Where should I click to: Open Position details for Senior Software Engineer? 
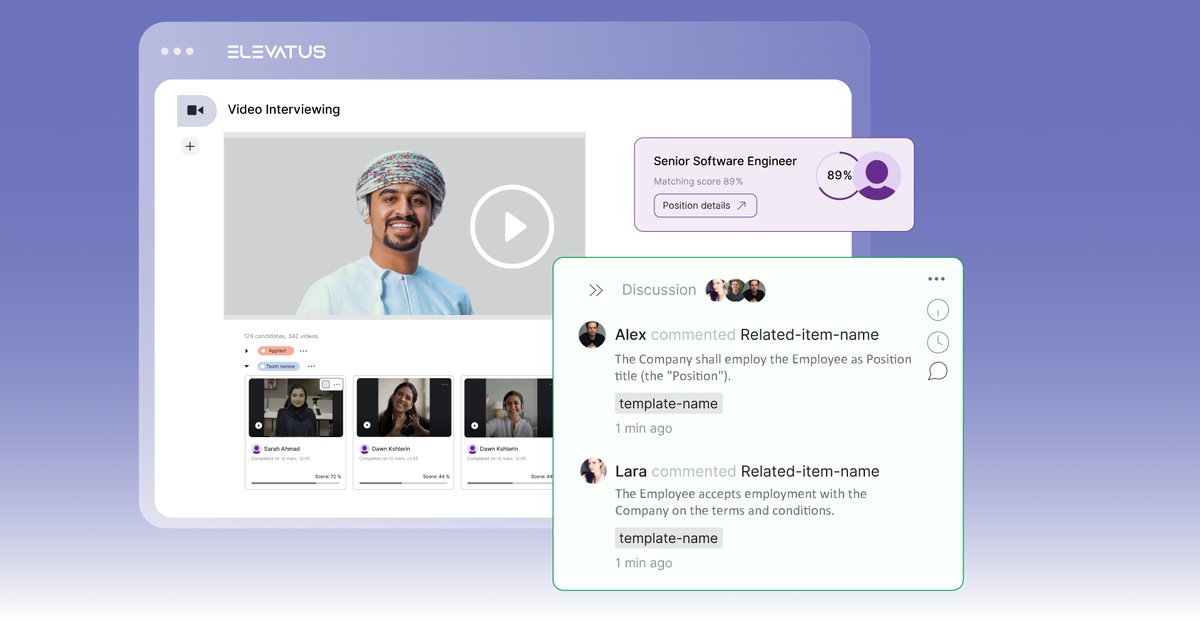[x=705, y=205]
